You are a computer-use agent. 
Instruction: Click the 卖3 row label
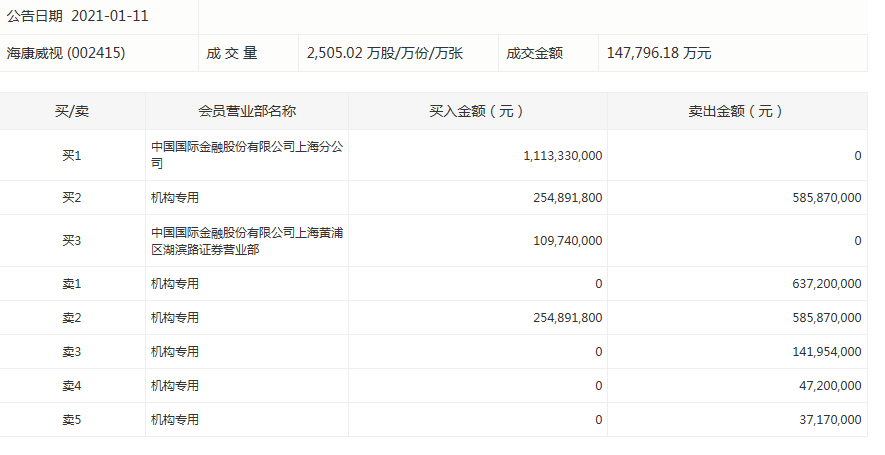[72, 352]
